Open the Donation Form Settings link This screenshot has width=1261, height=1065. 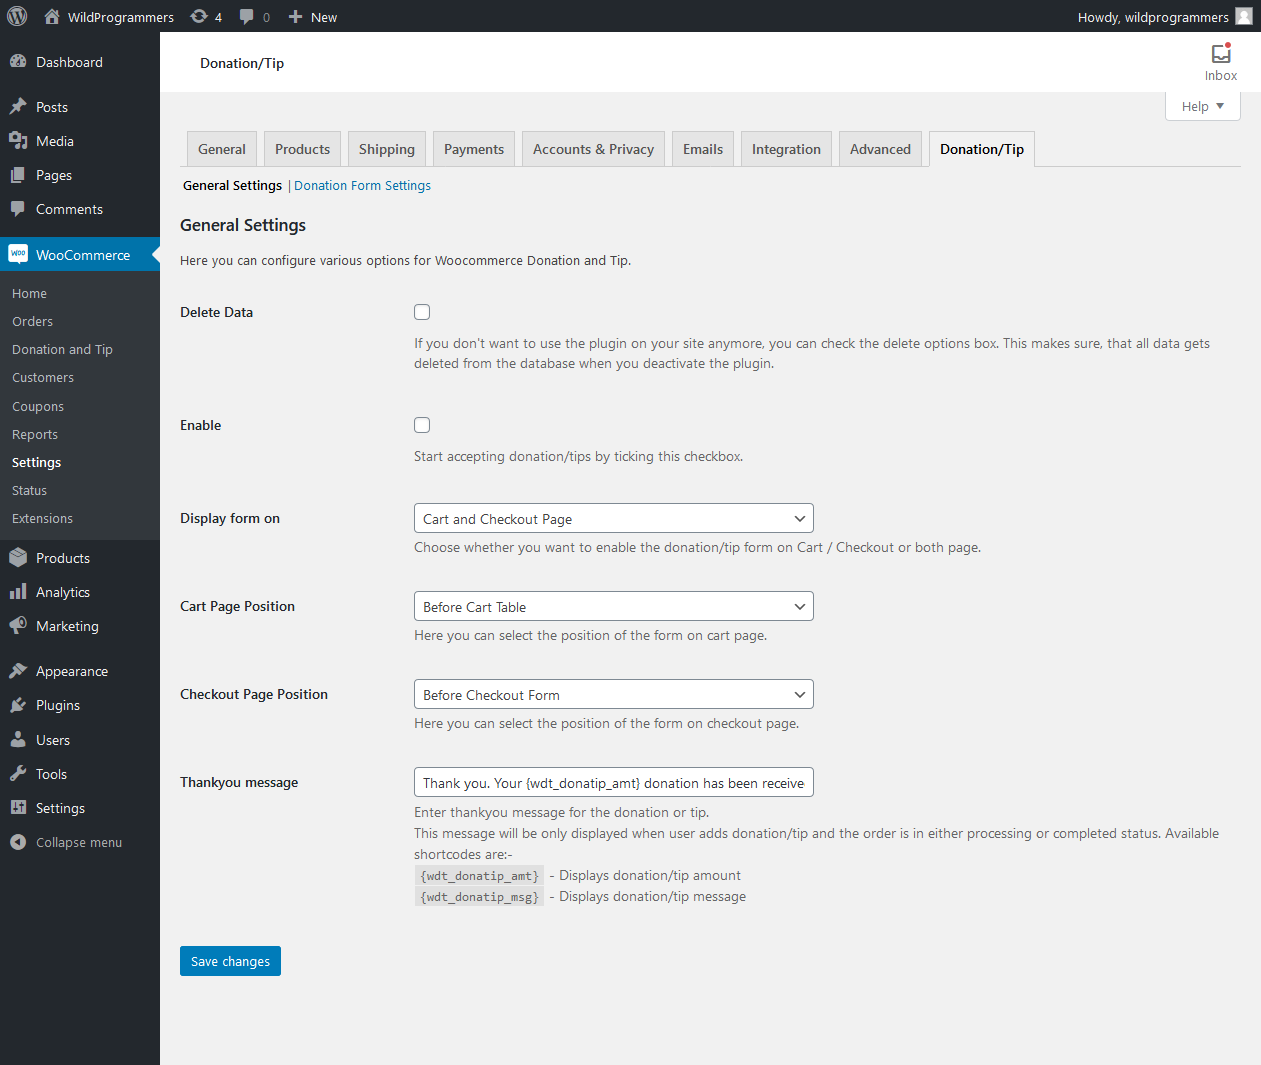(x=362, y=185)
